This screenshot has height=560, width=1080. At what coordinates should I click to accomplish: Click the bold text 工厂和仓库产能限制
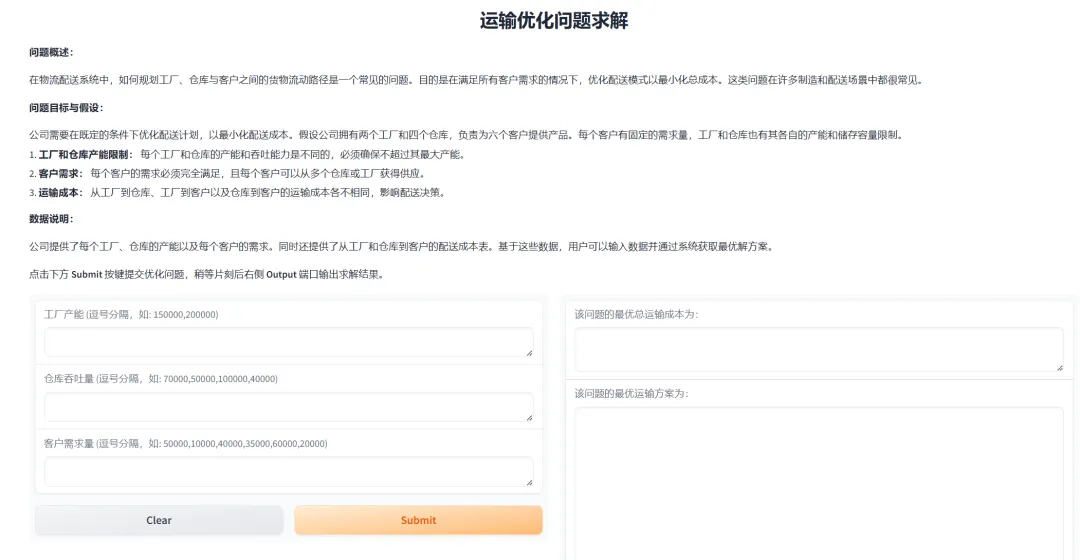point(85,154)
